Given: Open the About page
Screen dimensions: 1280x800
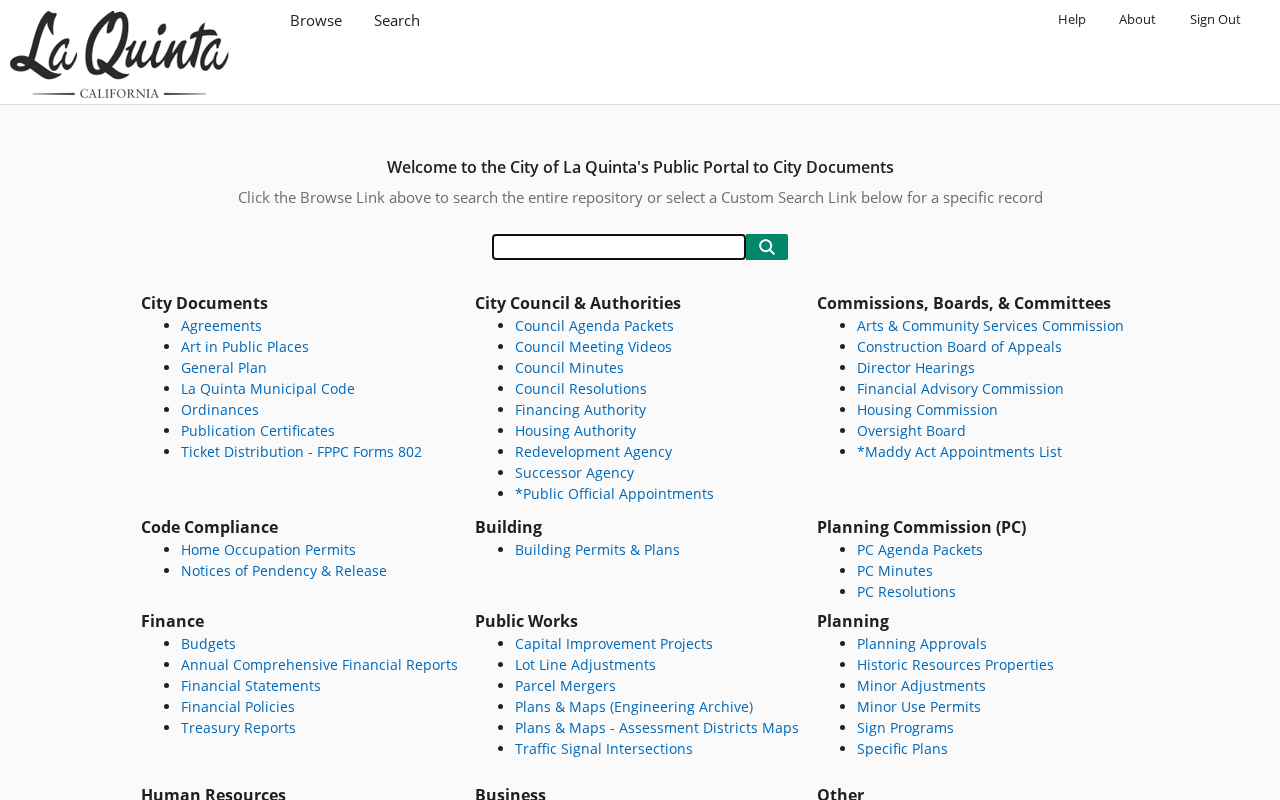Looking at the screenshot, I should tap(1137, 19).
